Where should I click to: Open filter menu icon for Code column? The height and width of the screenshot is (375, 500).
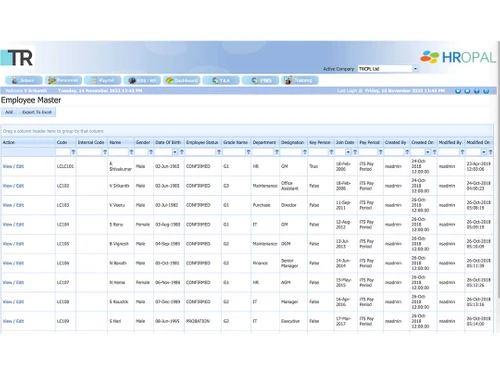click(73, 152)
